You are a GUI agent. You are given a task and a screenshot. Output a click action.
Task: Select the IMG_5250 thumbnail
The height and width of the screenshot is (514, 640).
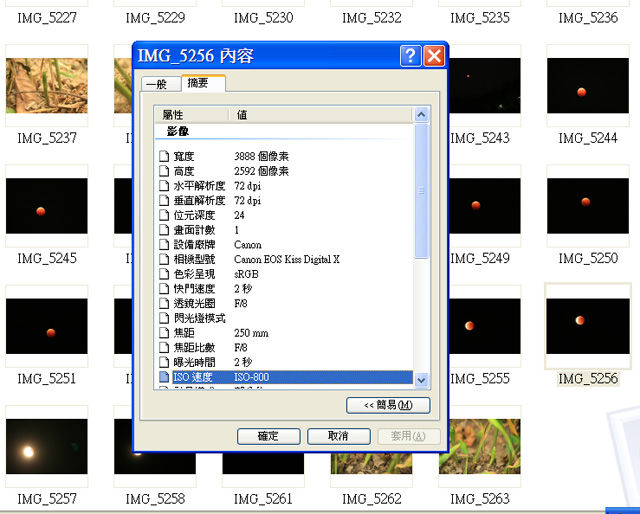click(x=588, y=206)
